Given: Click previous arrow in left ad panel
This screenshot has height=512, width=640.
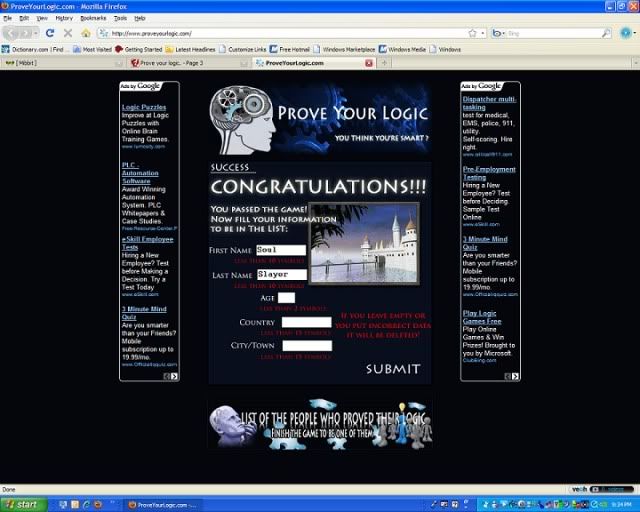Looking at the screenshot, I should (167, 376).
